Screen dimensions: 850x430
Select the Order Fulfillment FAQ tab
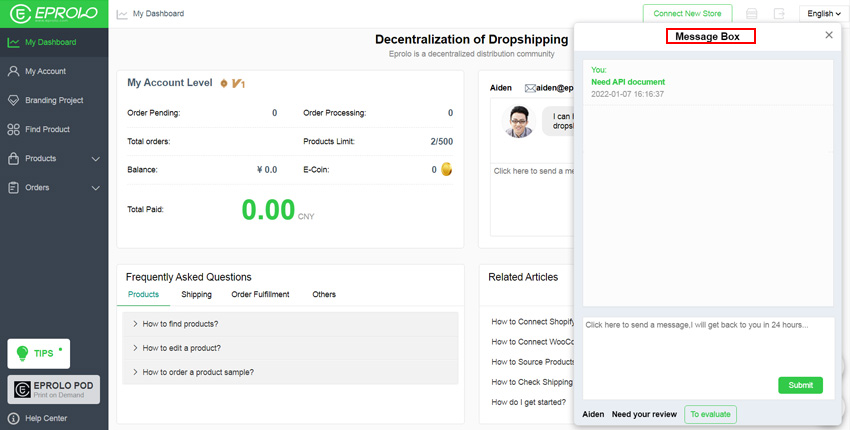point(260,294)
